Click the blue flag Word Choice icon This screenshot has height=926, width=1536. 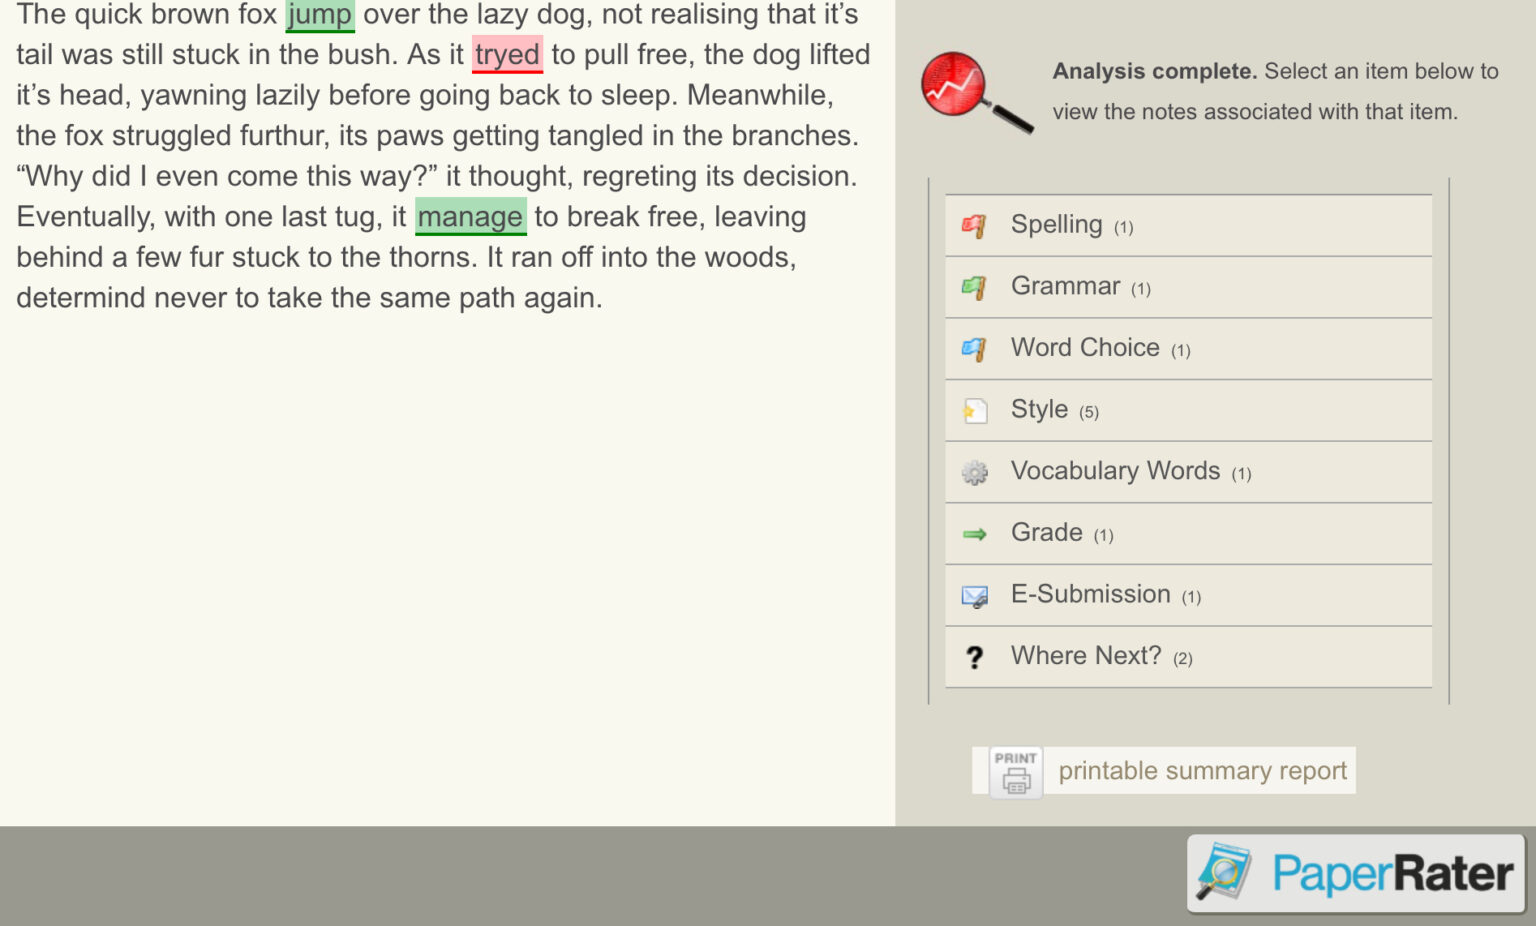974,347
